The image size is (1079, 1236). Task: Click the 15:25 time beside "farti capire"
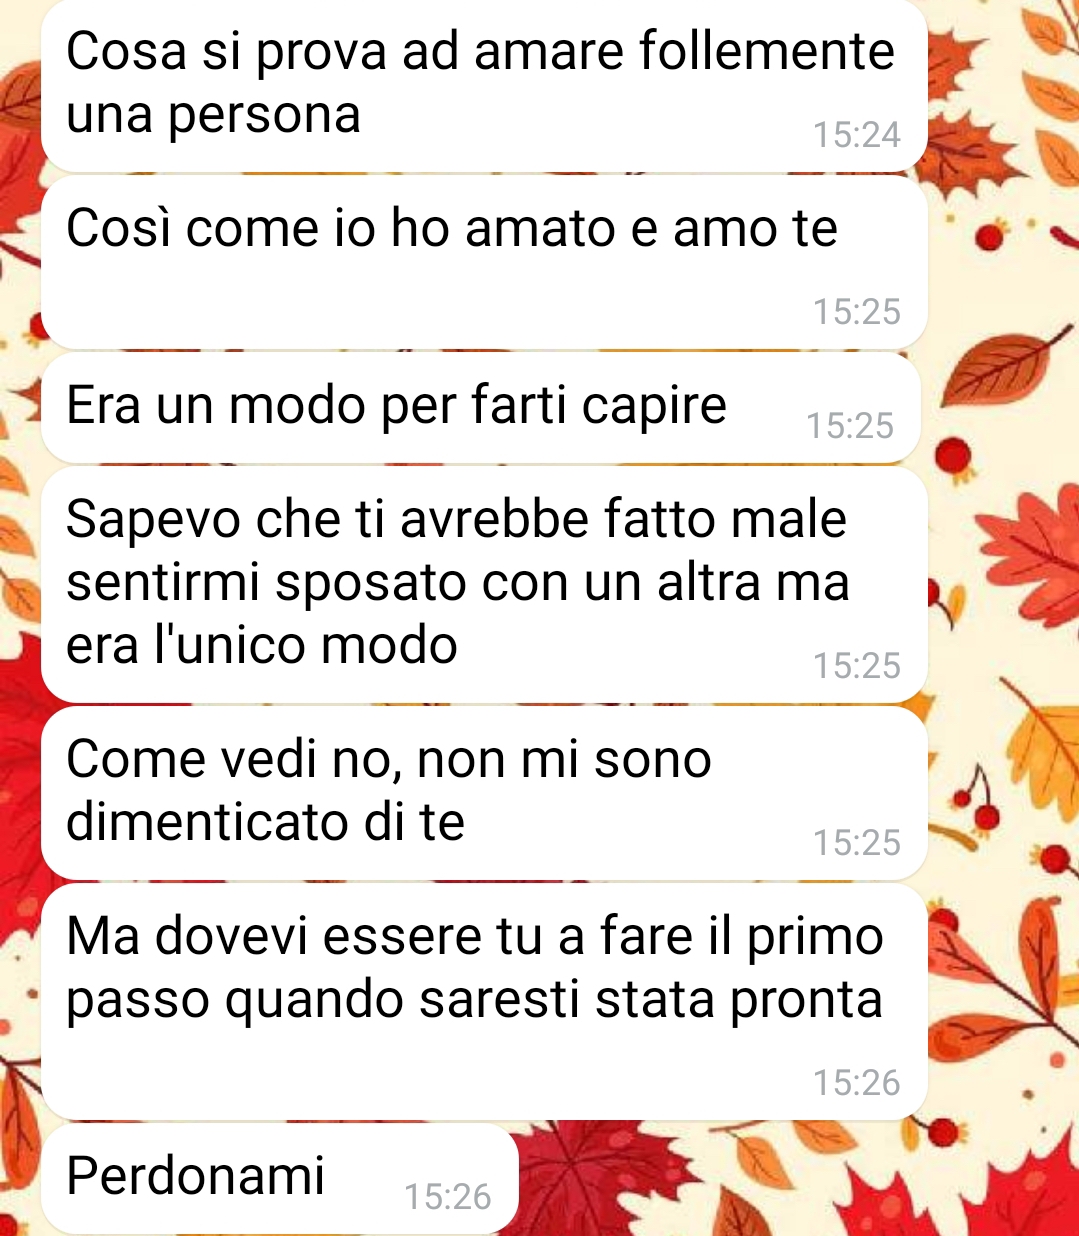[850, 426]
